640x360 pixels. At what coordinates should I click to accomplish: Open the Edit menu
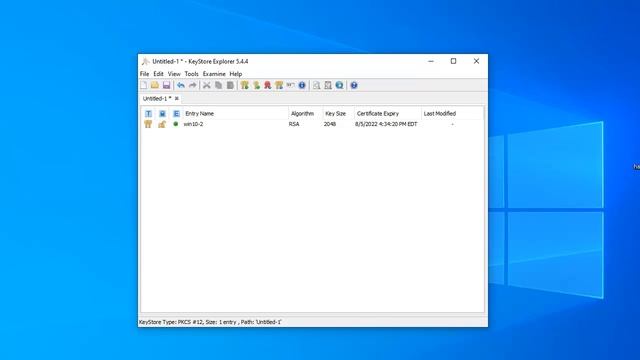[x=158, y=74]
